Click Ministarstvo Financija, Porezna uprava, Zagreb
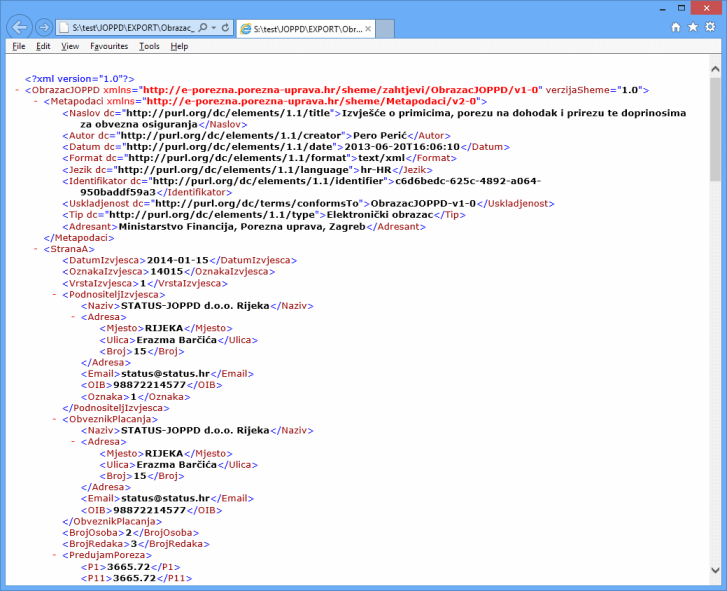This screenshot has width=727, height=591. point(242,227)
